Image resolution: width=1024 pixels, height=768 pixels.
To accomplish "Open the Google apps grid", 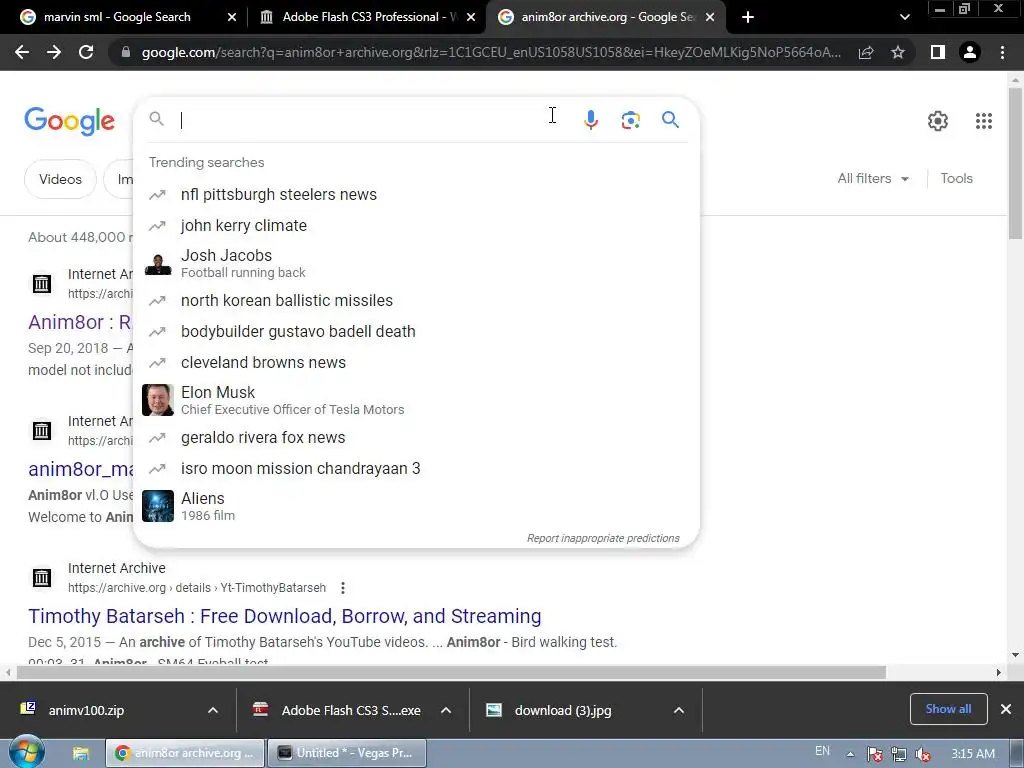I will click(984, 121).
